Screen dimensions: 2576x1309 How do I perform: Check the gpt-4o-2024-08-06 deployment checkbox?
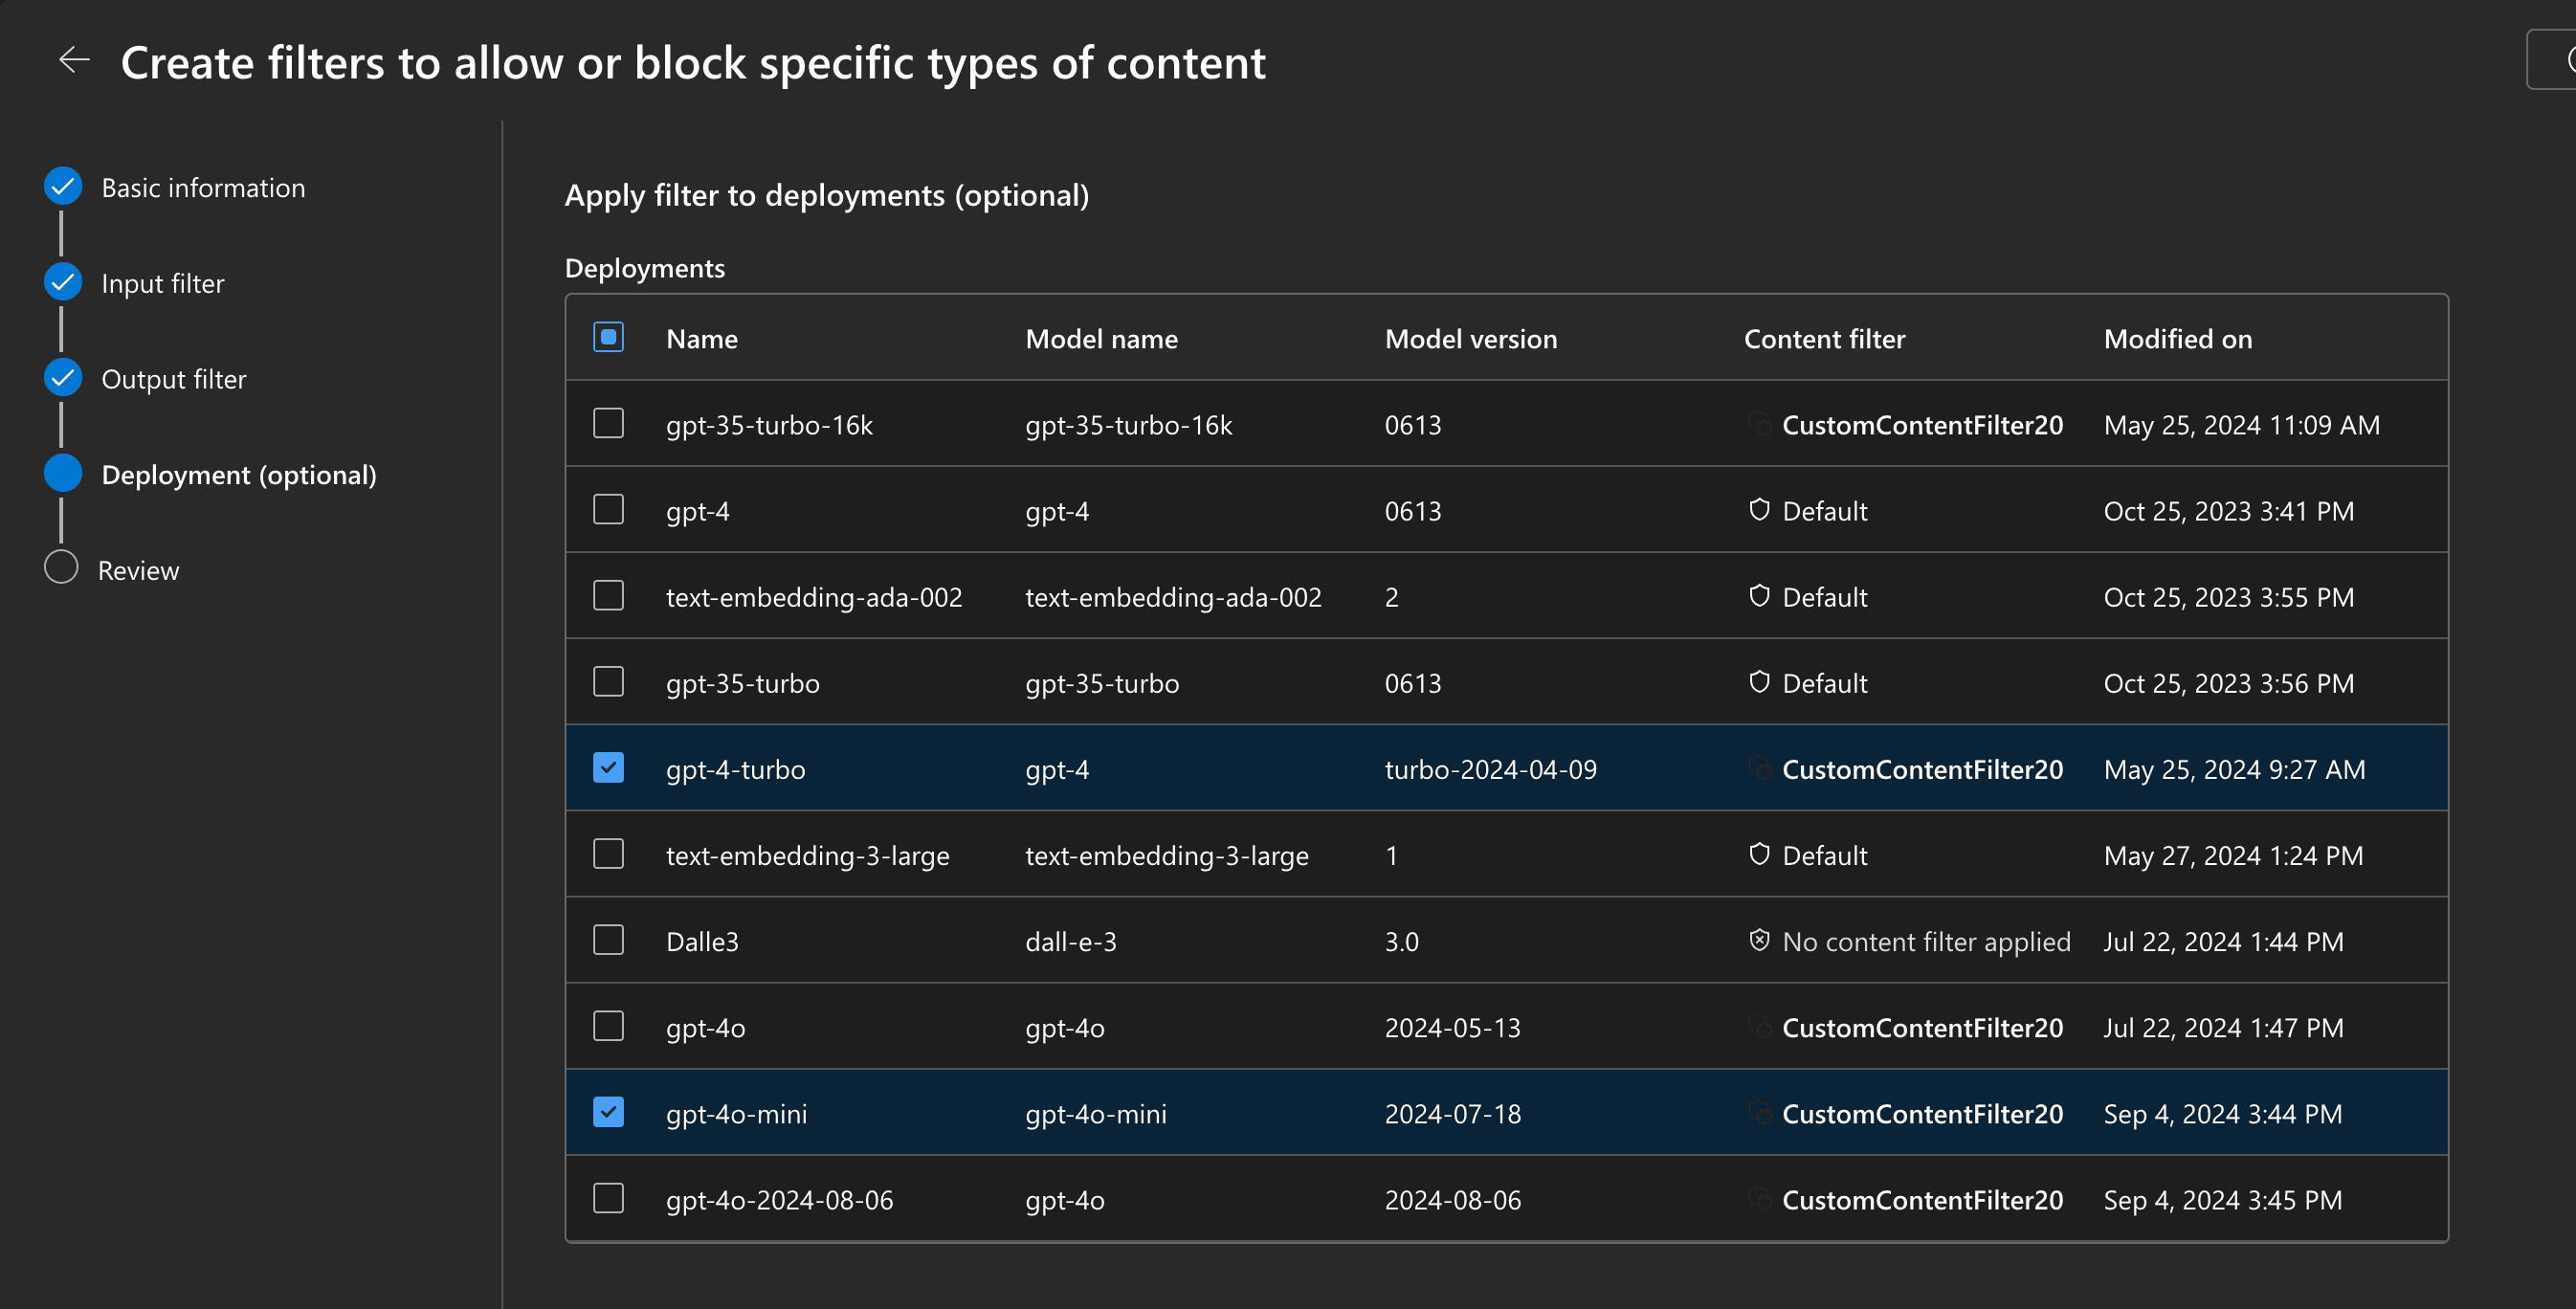click(x=608, y=1197)
